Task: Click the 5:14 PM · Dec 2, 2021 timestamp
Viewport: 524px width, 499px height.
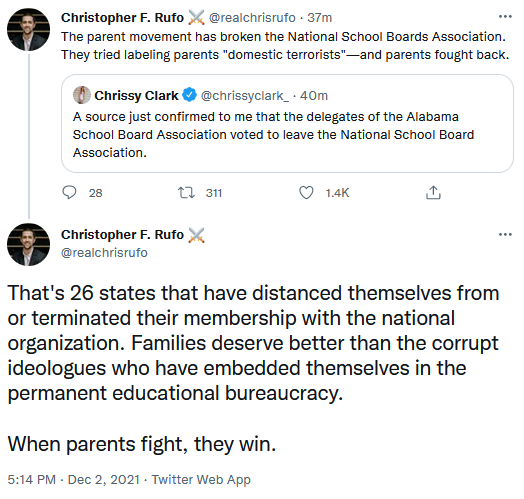Action: [74, 480]
